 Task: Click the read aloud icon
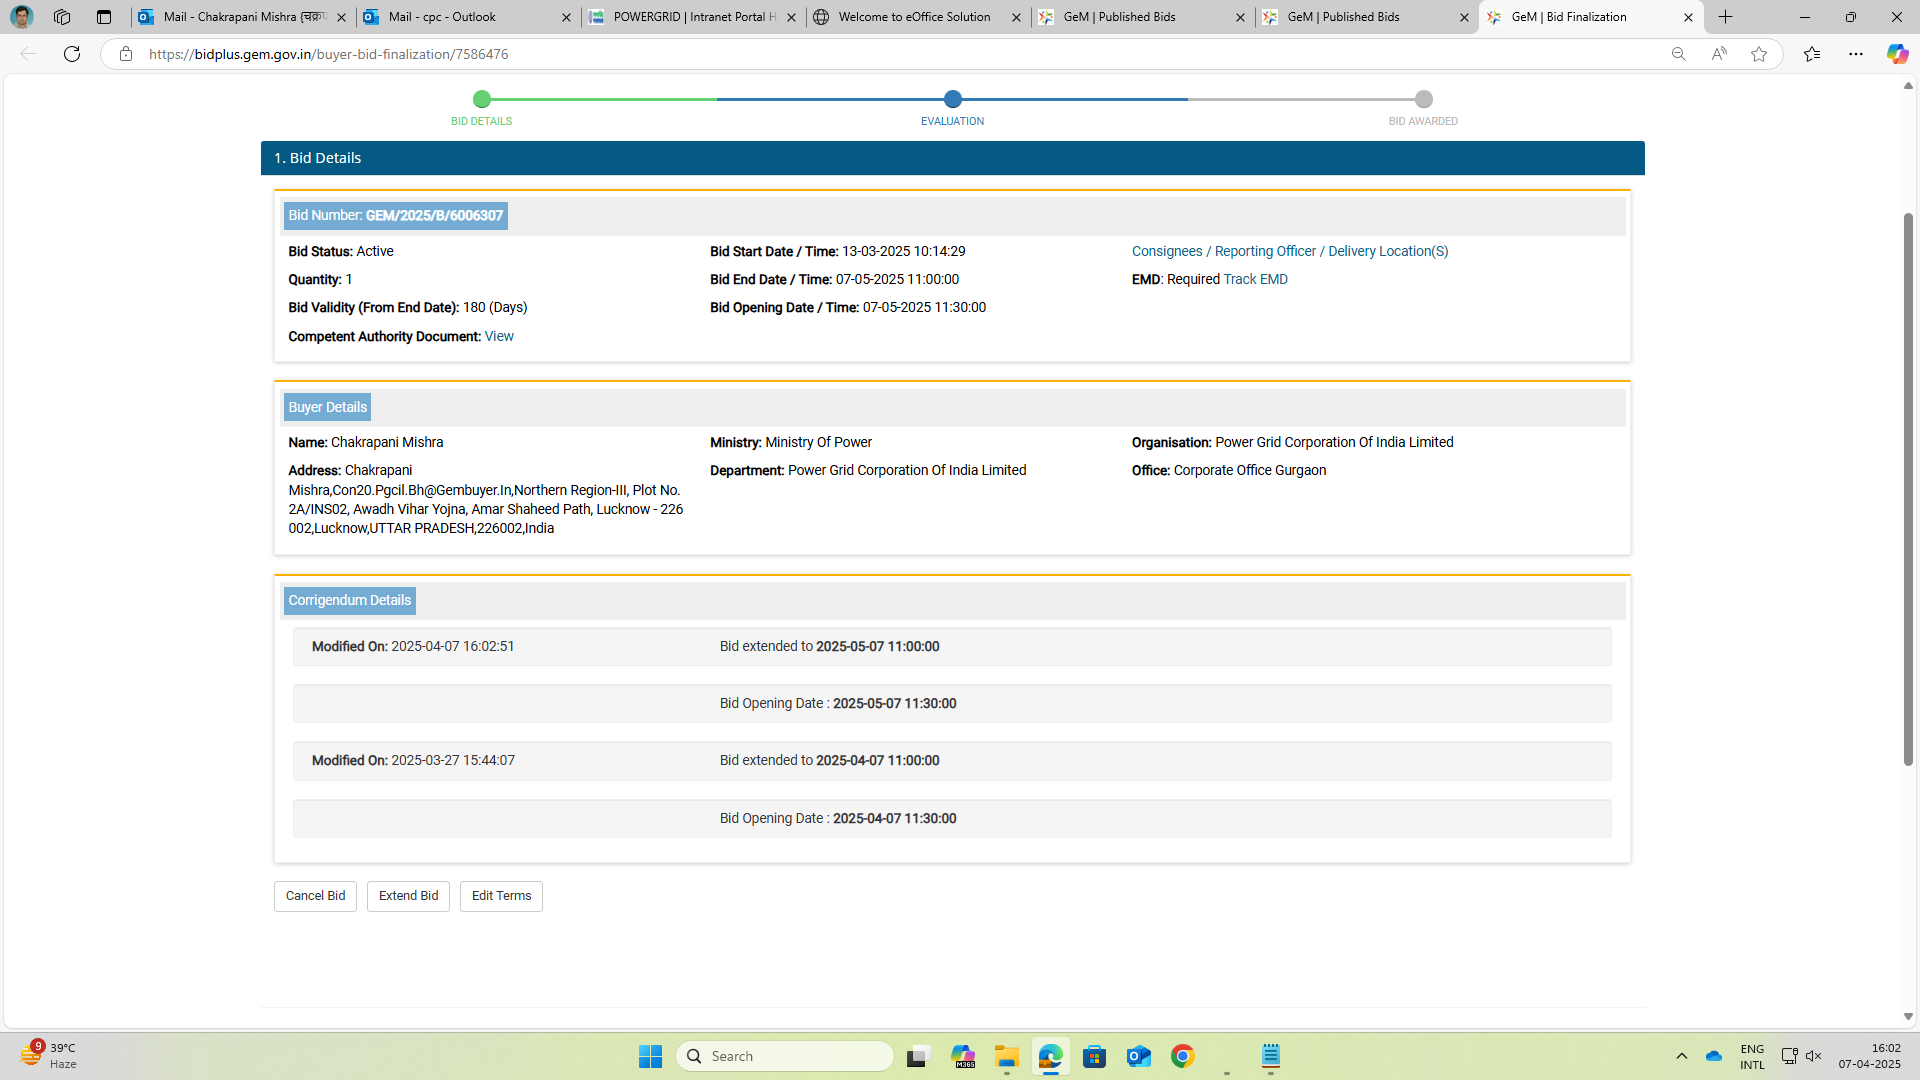[x=1719, y=54]
